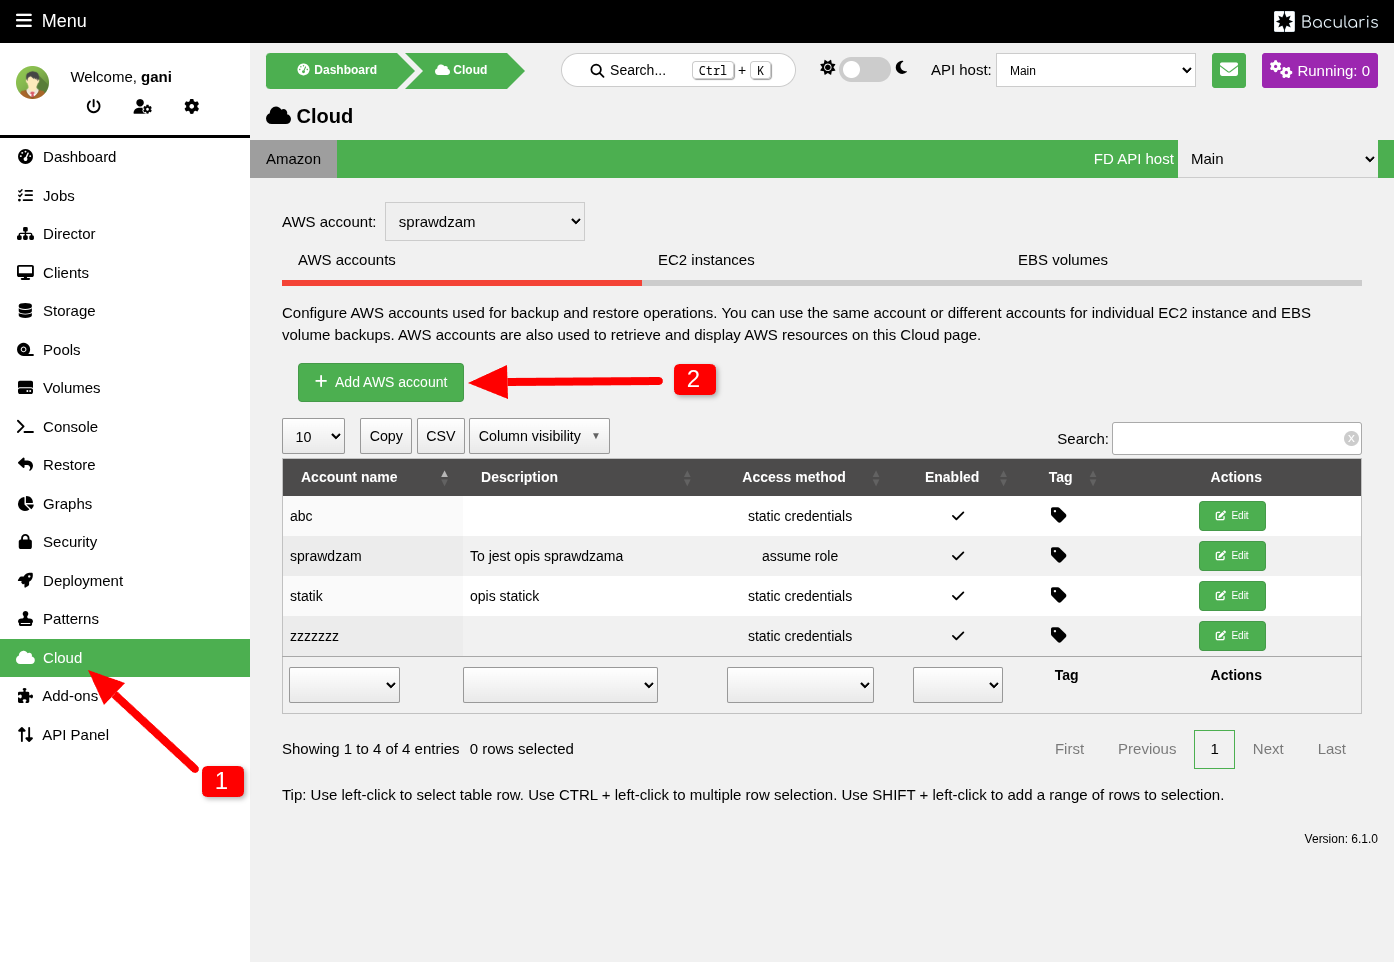1394x962 pixels.
Task: Go to pagination page 1
Action: tap(1214, 749)
